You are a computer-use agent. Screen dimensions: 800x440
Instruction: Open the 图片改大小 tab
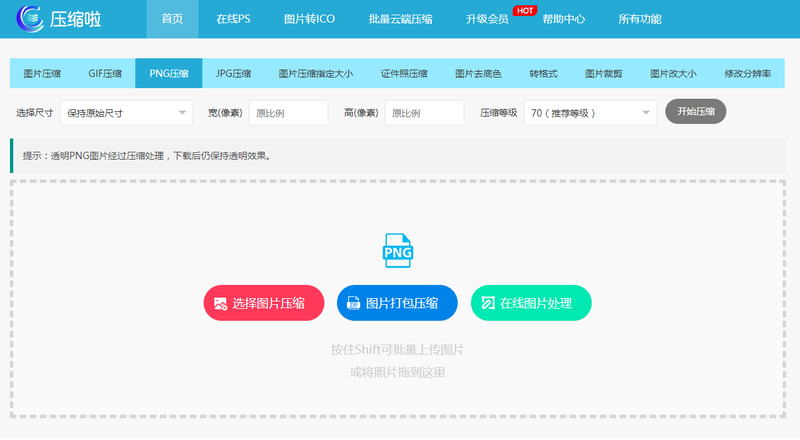click(673, 74)
